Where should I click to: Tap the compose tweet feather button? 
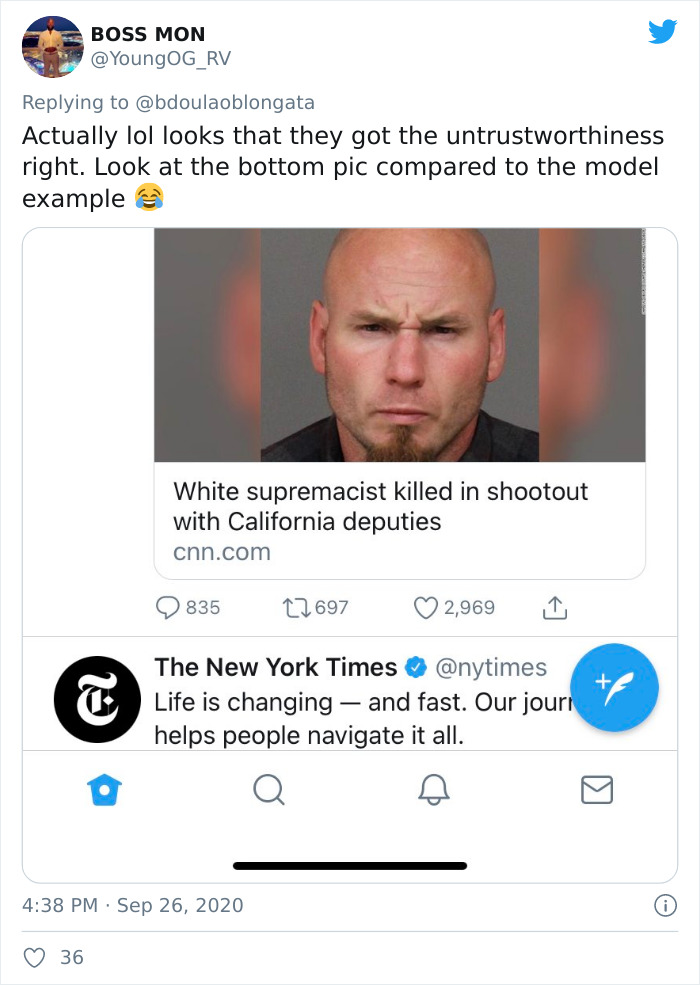click(x=614, y=687)
